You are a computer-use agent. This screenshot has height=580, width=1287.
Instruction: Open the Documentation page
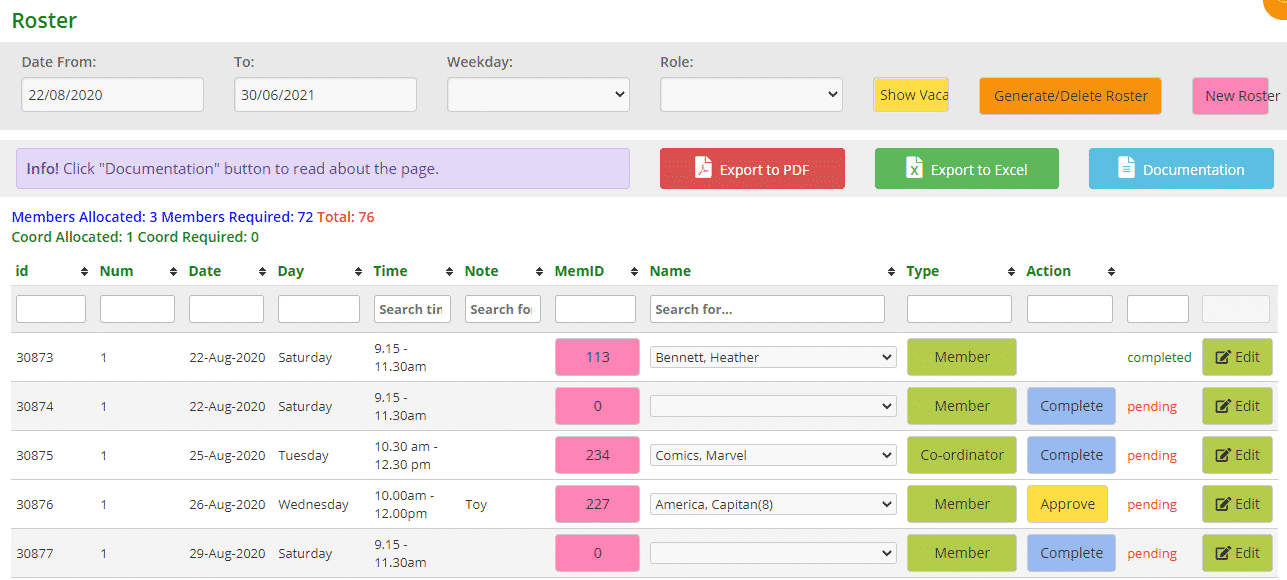[x=1180, y=168]
